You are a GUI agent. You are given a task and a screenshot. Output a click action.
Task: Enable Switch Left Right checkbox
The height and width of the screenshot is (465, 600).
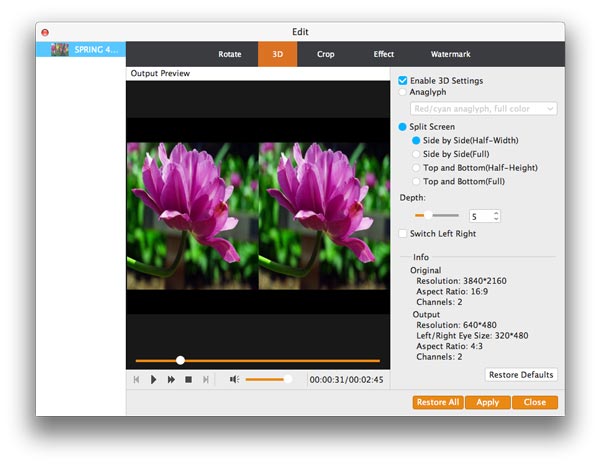tap(403, 233)
